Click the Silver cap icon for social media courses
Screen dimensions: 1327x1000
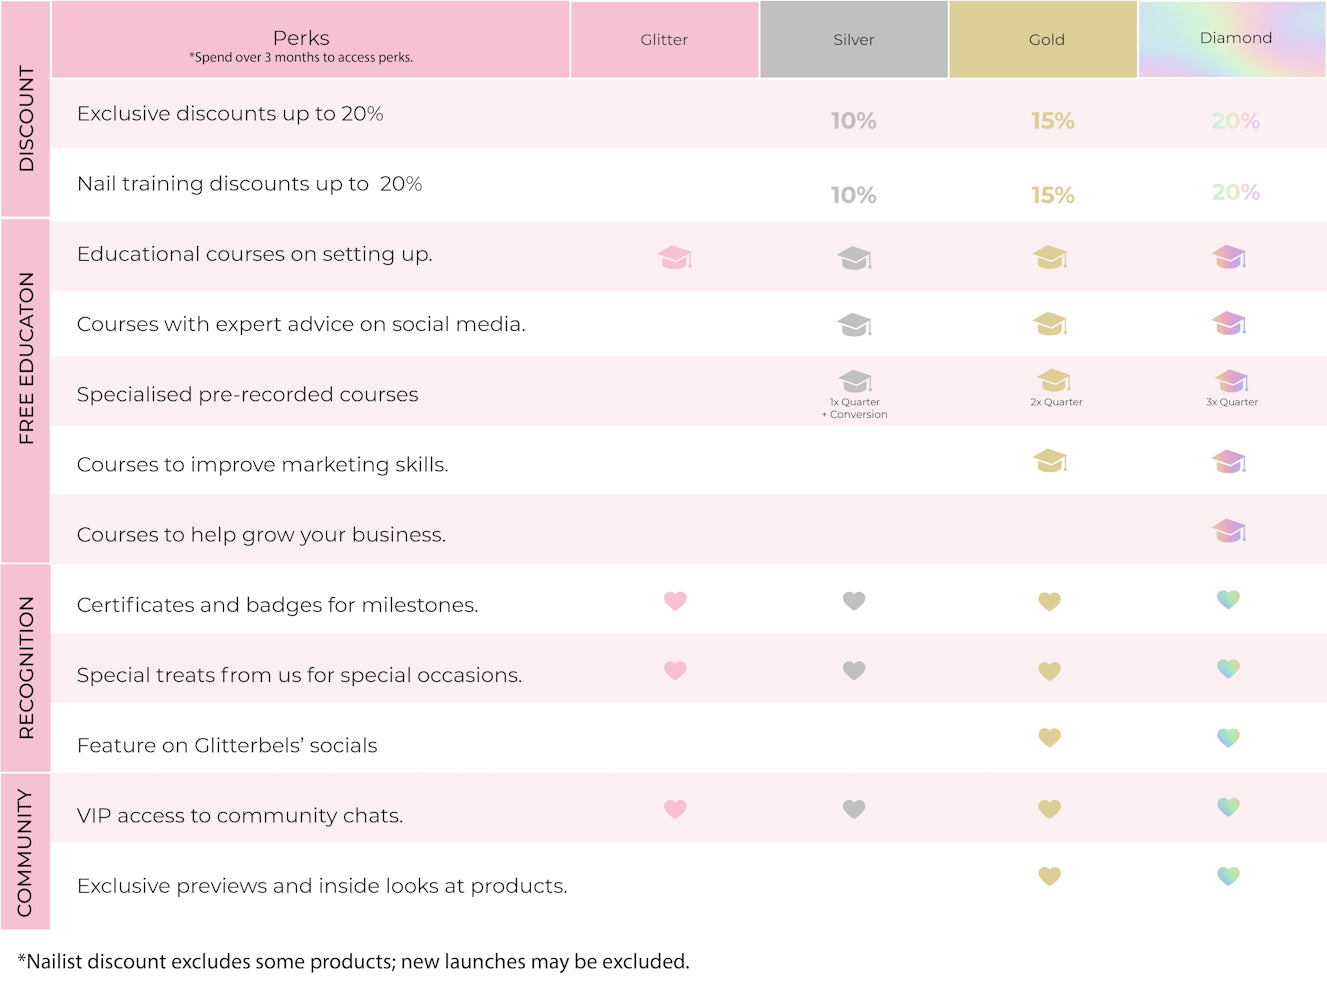[x=854, y=324]
